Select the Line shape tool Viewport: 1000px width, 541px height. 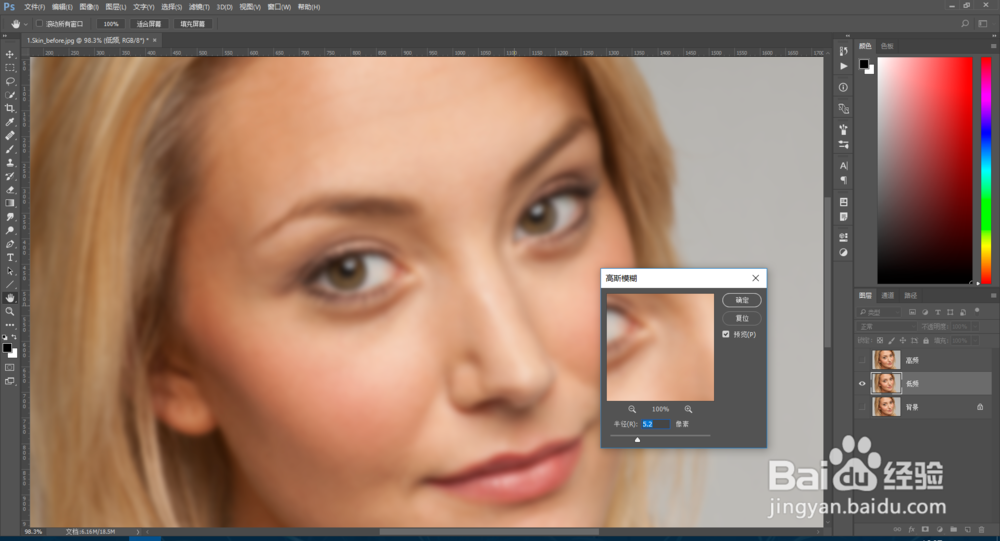click(10, 285)
